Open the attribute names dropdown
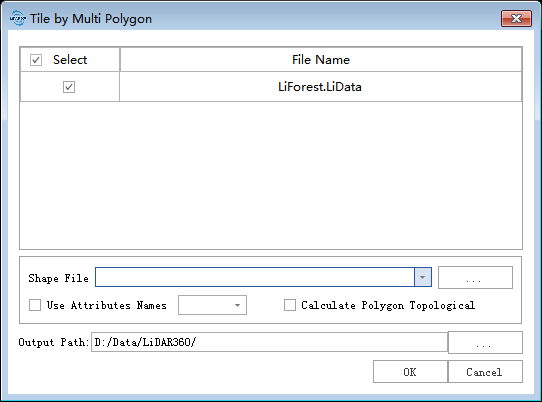 click(212, 305)
